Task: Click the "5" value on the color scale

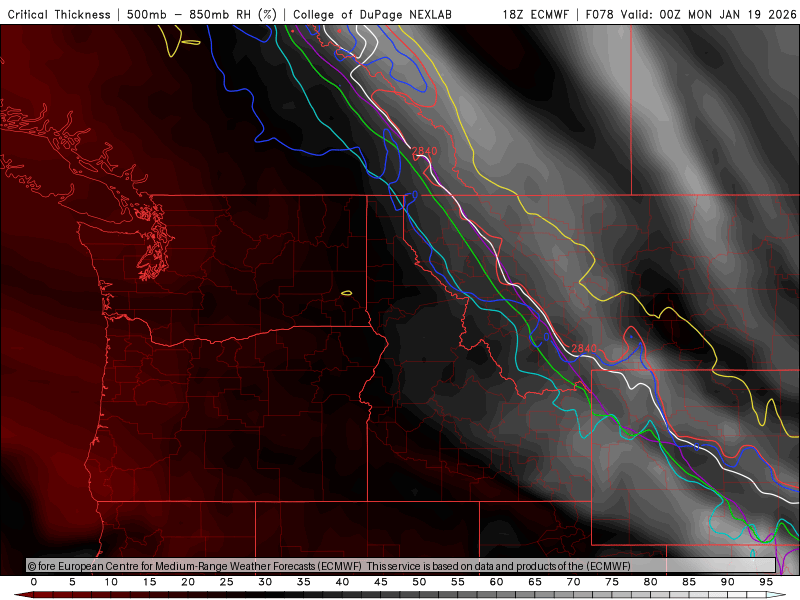Action: (x=72, y=582)
